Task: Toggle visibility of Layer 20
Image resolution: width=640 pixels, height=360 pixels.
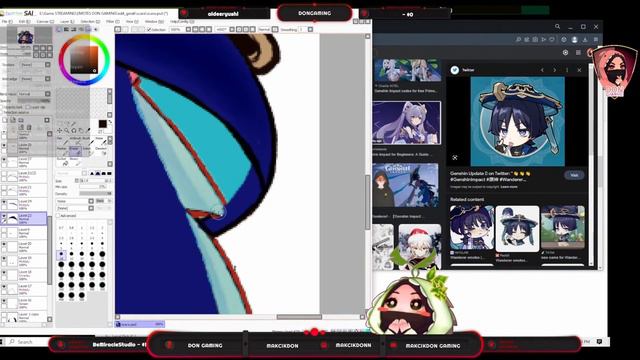Action: coord(4,244)
